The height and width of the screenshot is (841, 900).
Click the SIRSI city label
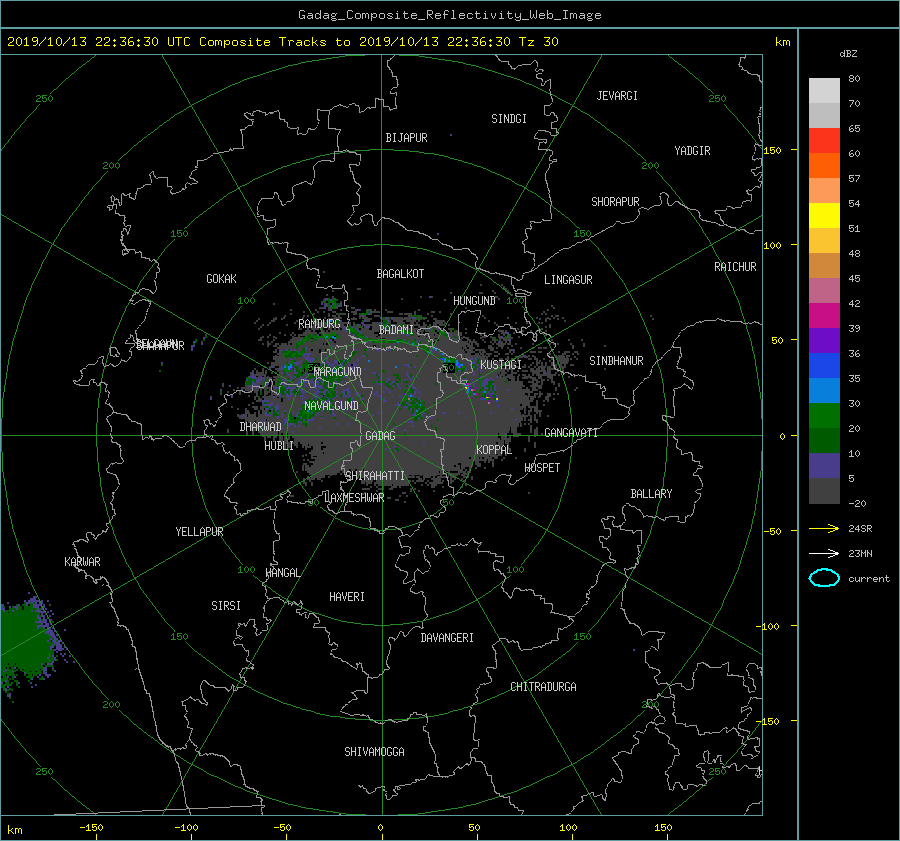tap(226, 606)
